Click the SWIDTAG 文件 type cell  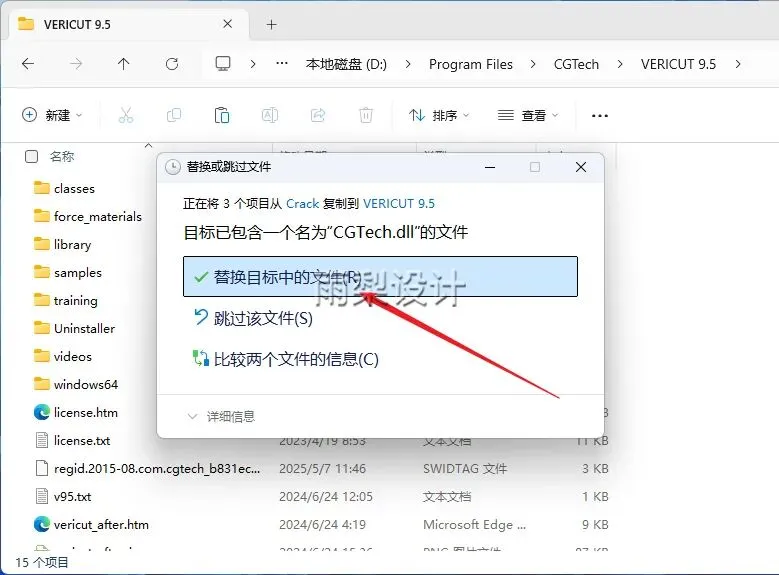click(465, 469)
